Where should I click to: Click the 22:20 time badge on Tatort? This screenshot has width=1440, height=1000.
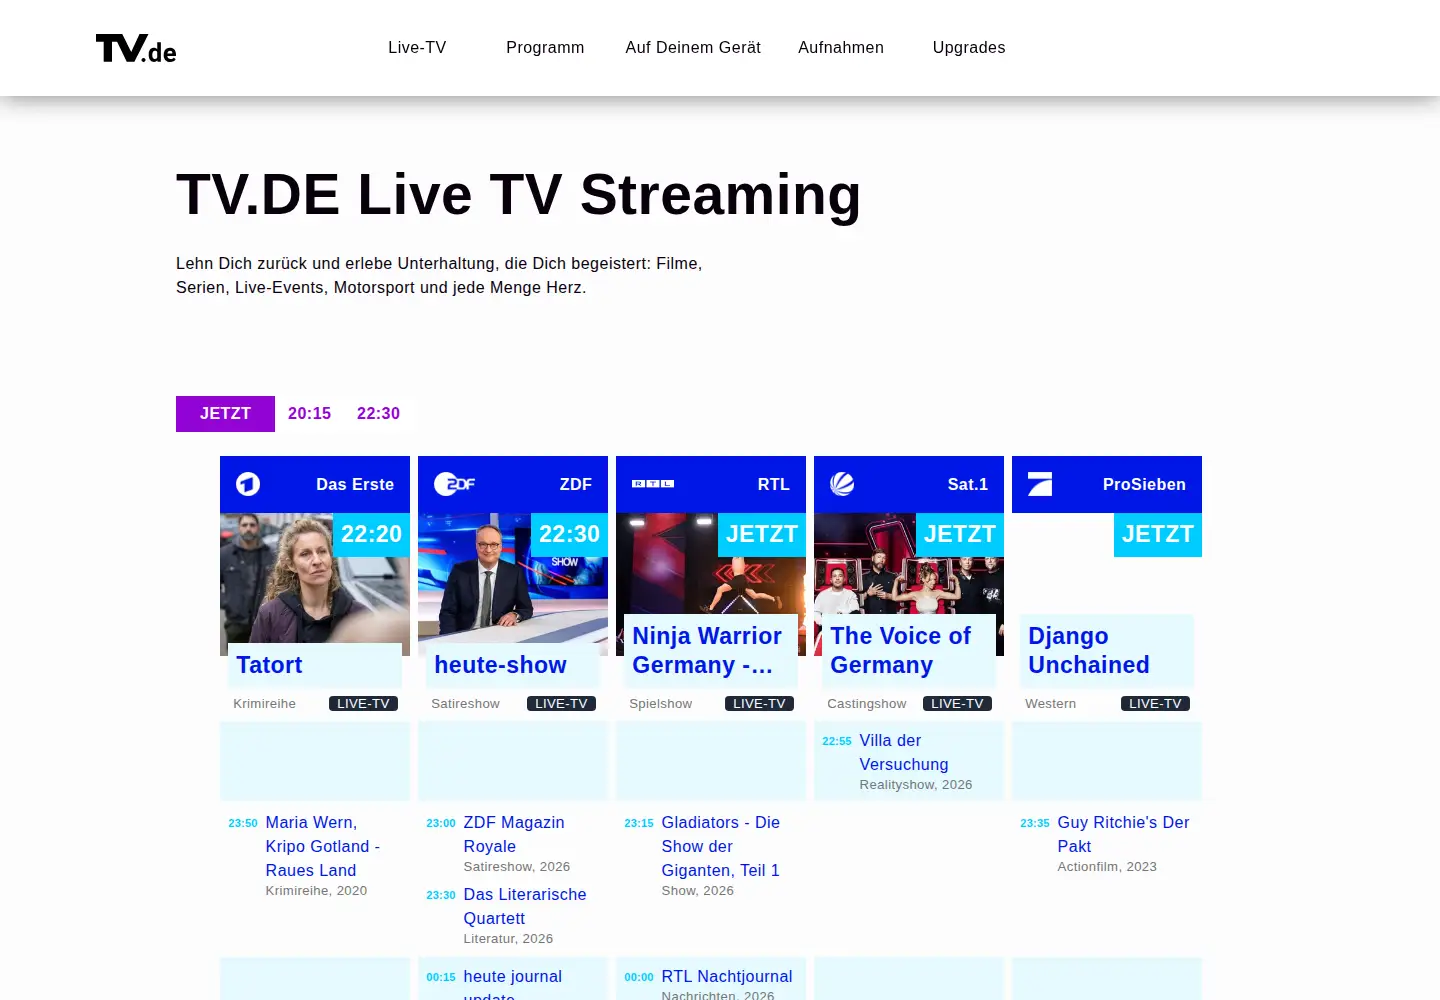point(371,535)
